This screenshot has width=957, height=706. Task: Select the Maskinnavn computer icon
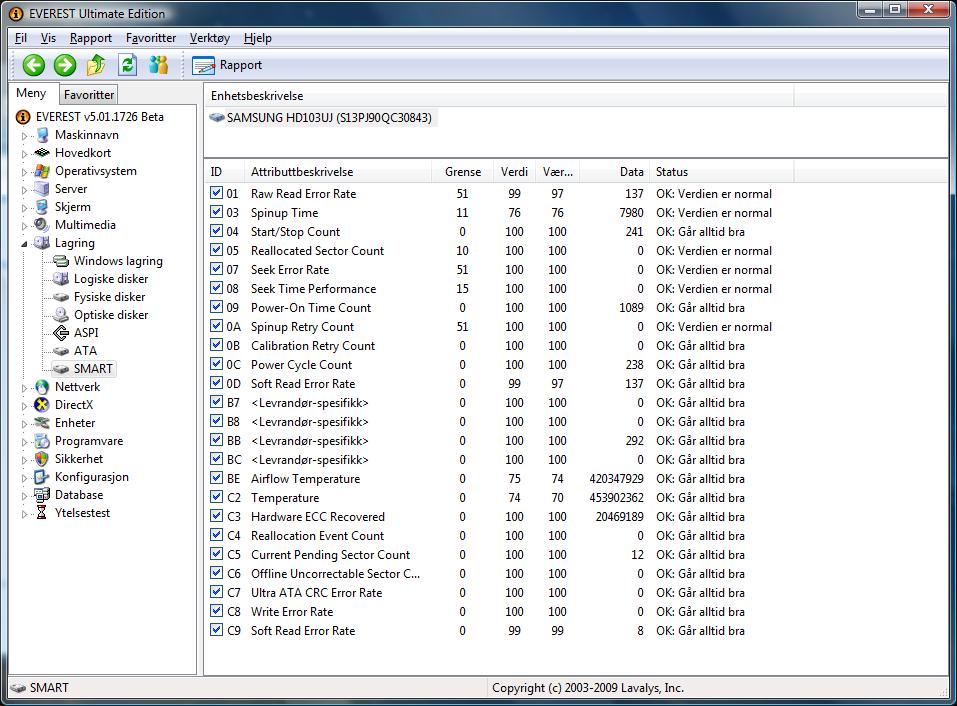point(42,135)
